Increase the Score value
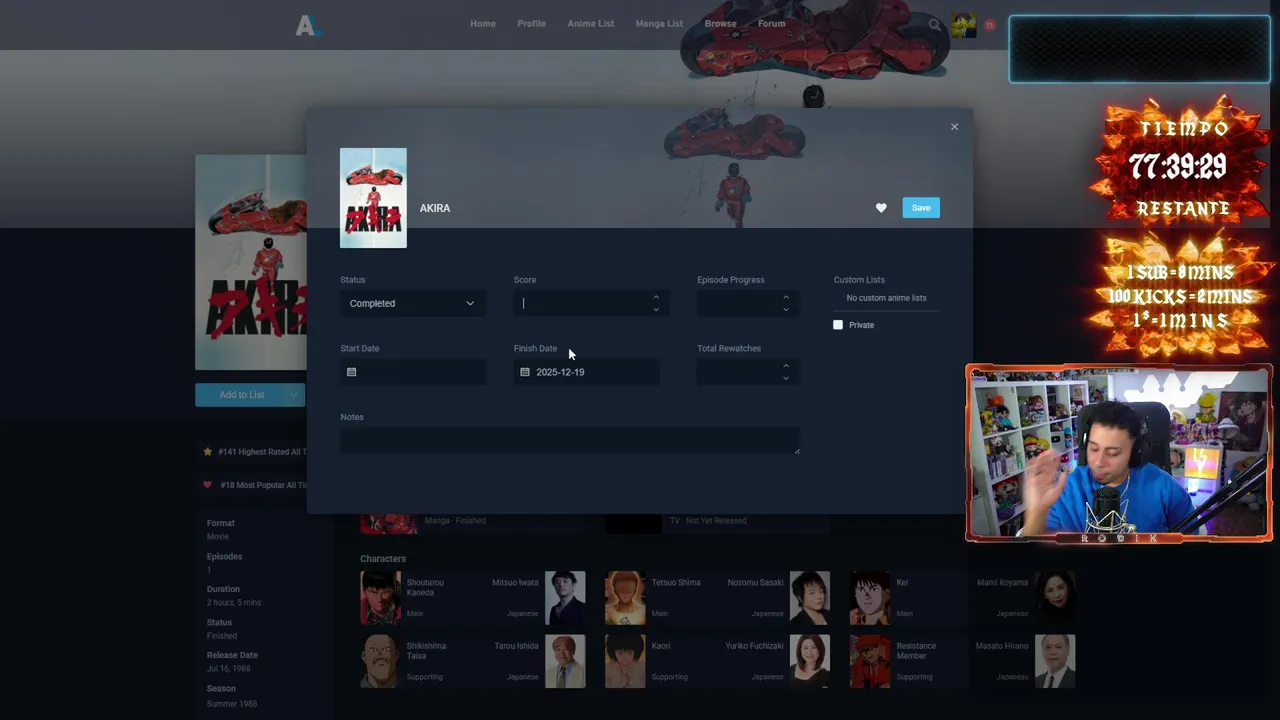Screen dimensions: 1280x720 coord(656,297)
